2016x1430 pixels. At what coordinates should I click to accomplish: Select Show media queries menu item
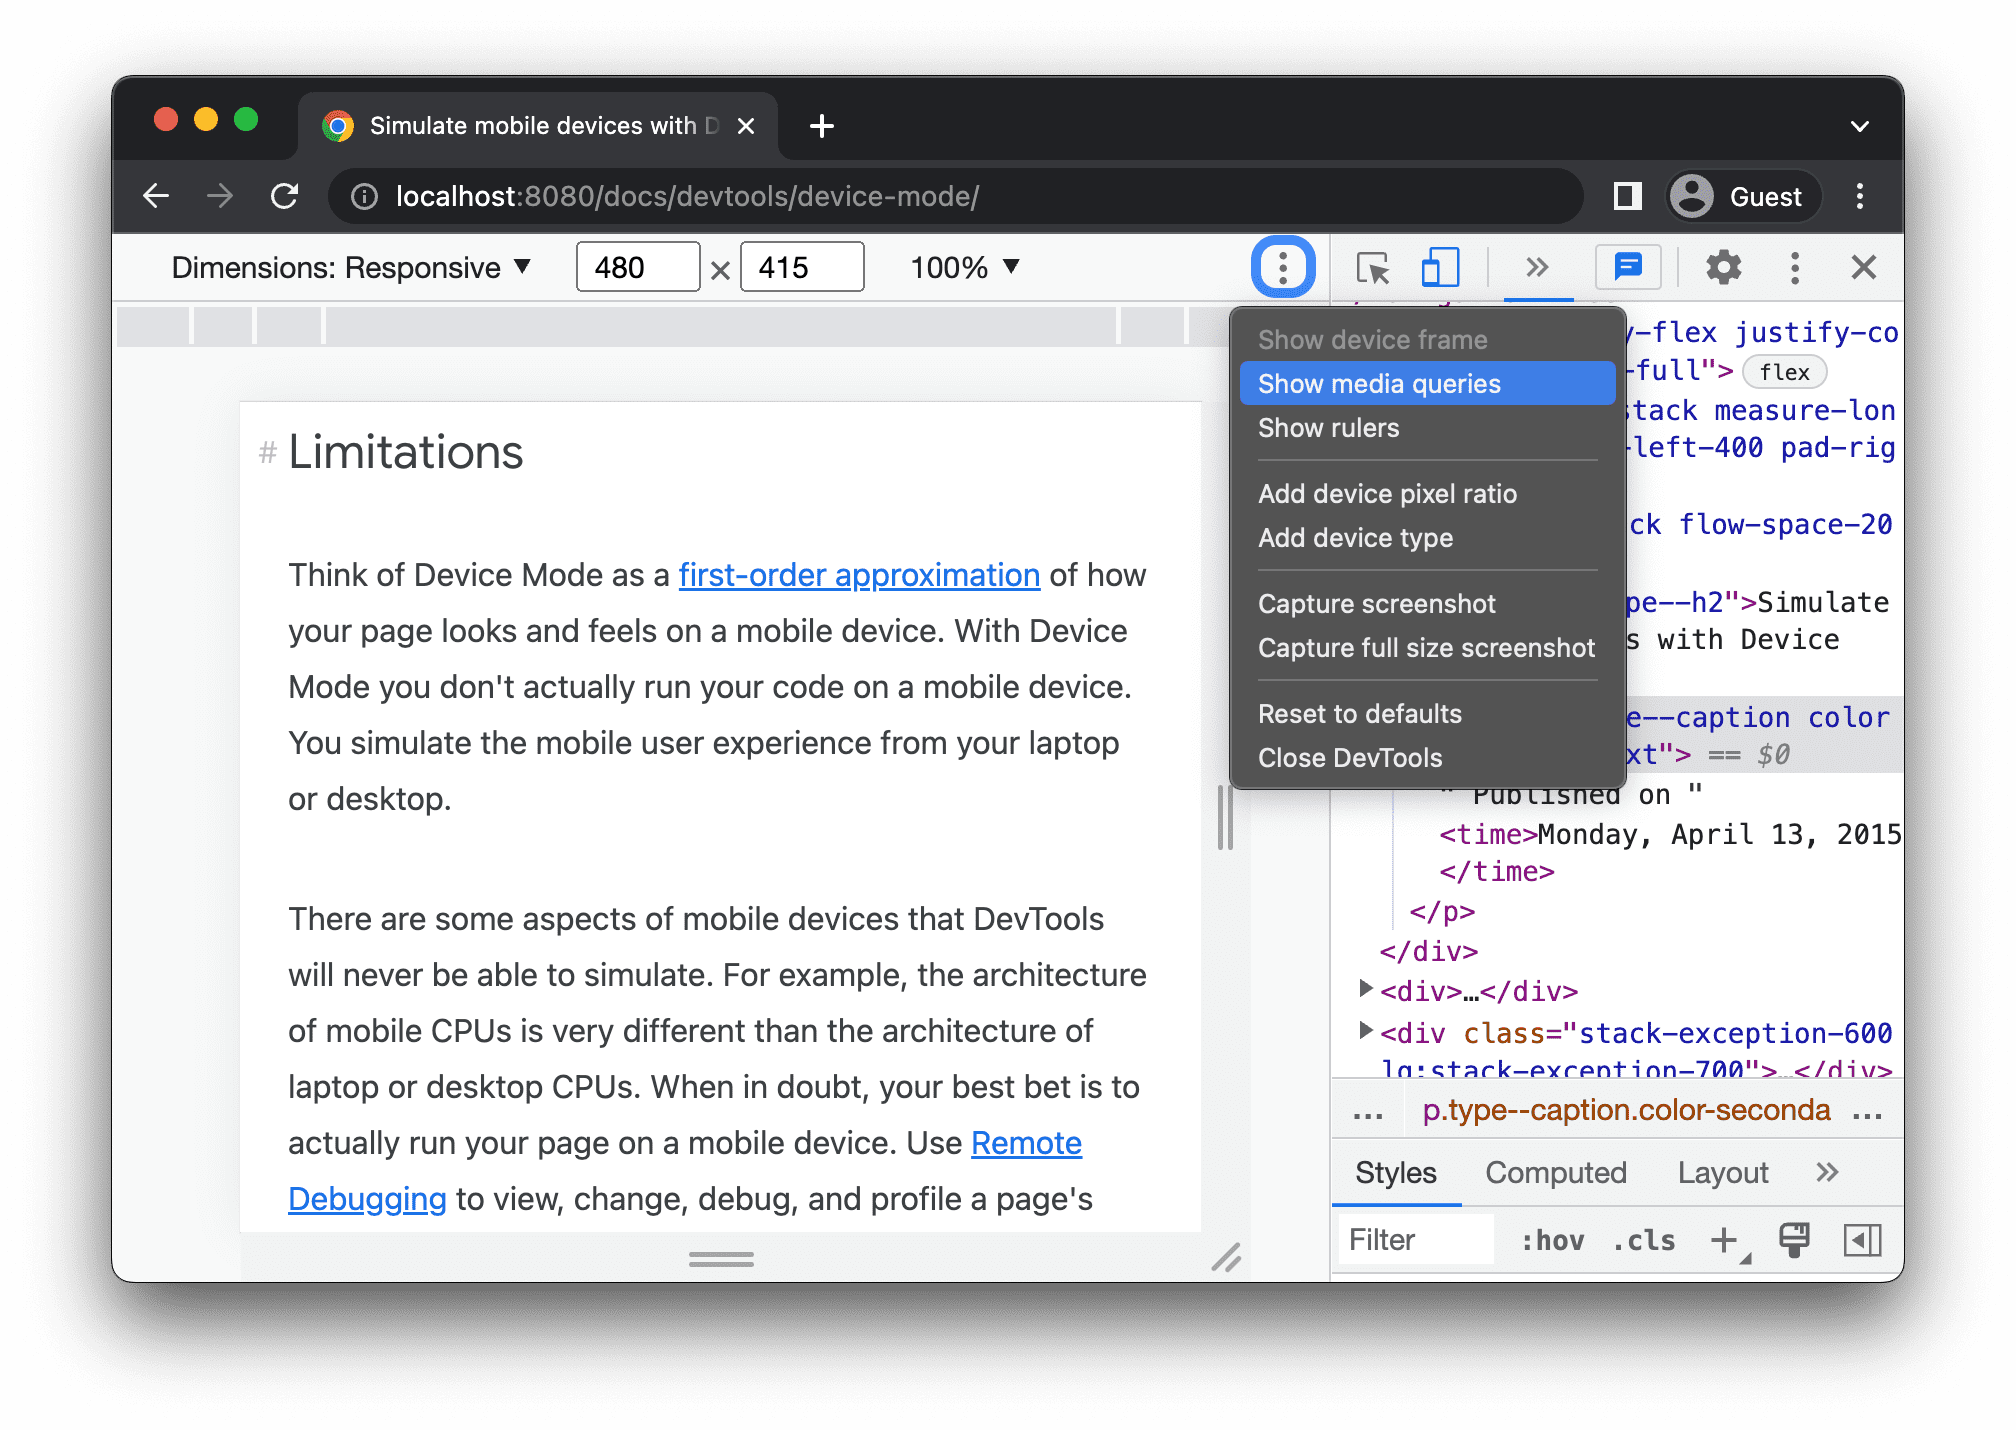[1377, 384]
